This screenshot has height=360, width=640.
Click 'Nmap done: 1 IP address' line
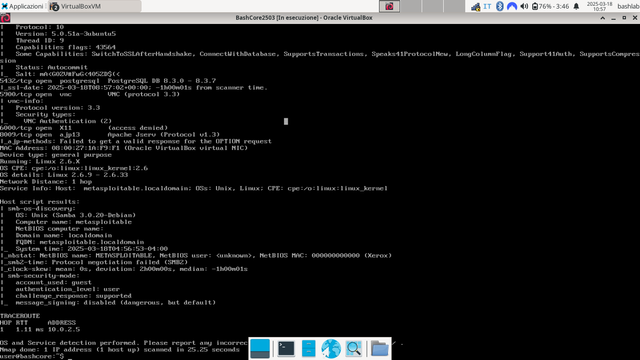(x=120, y=350)
